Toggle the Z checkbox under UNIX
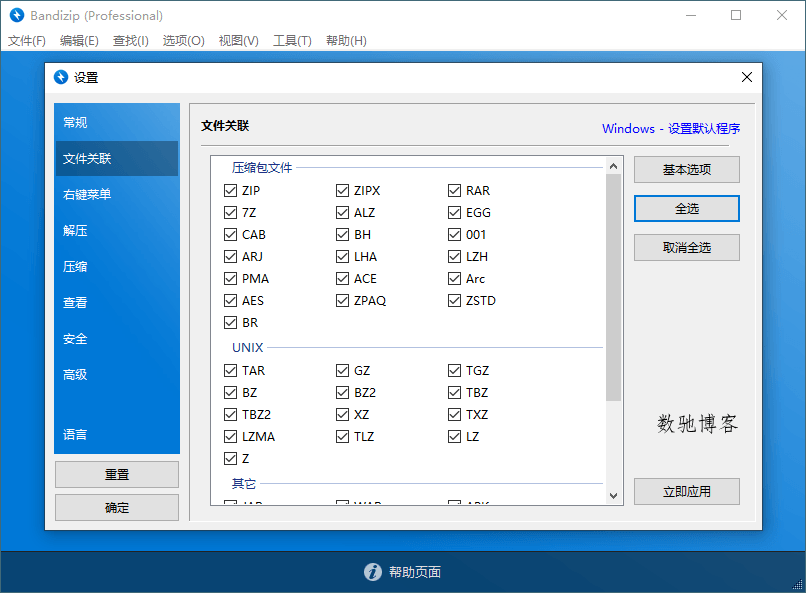This screenshot has height=593, width=806. (230, 458)
